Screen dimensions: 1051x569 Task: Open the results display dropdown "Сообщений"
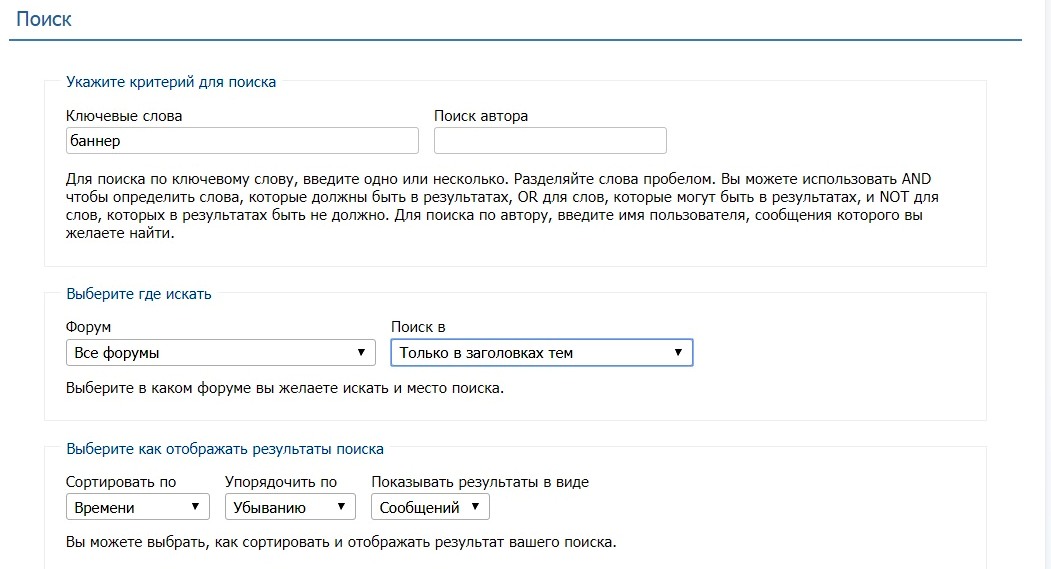pos(430,507)
